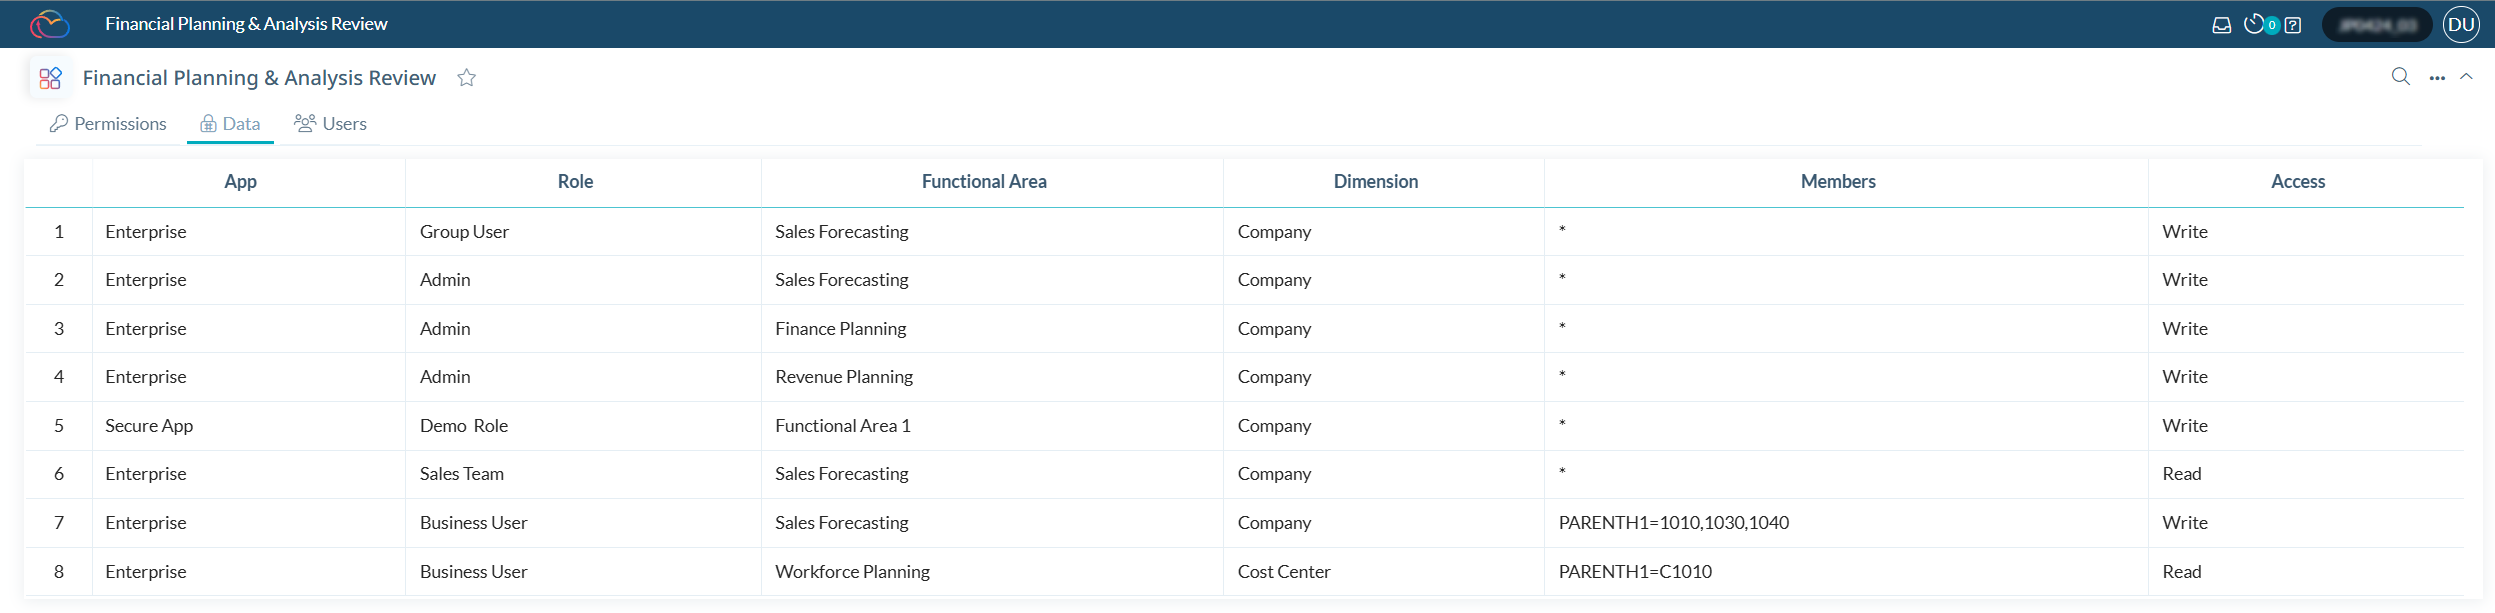This screenshot has height=613, width=2495.
Task: Click the Access column header
Action: point(2297,182)
